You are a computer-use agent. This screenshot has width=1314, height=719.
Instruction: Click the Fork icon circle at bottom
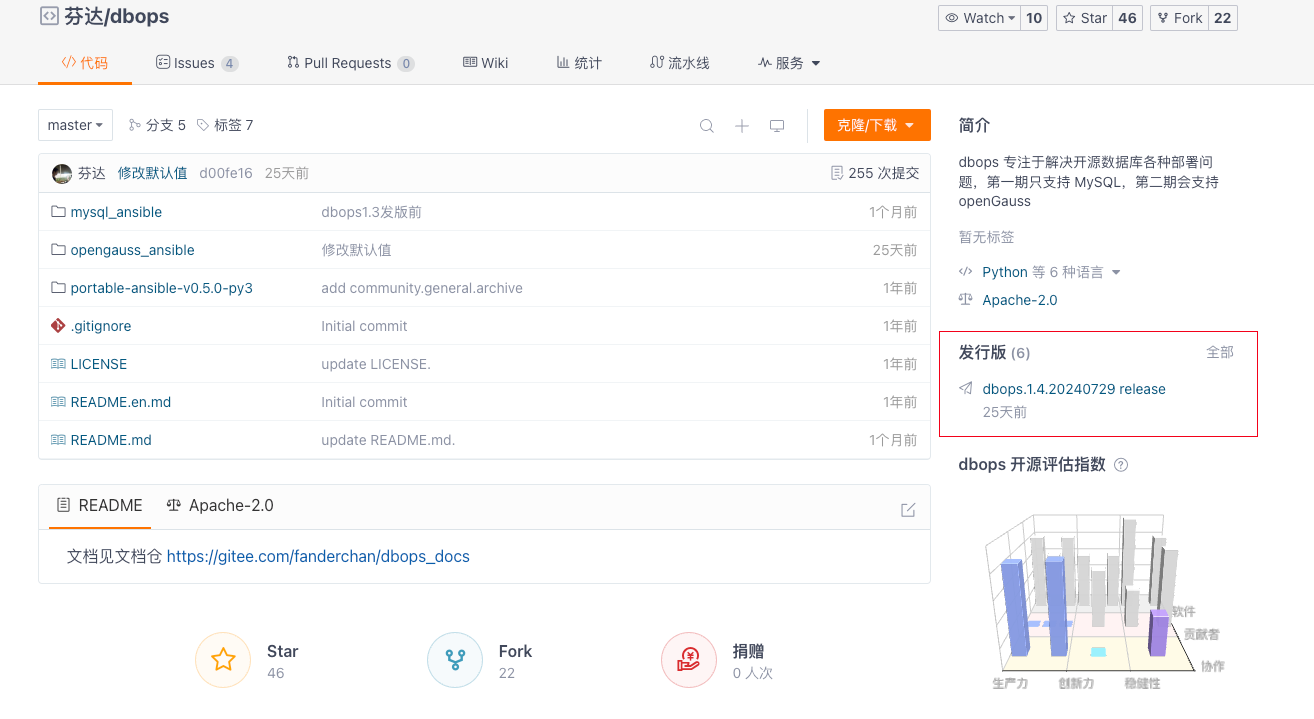click(x=455, y=660)
